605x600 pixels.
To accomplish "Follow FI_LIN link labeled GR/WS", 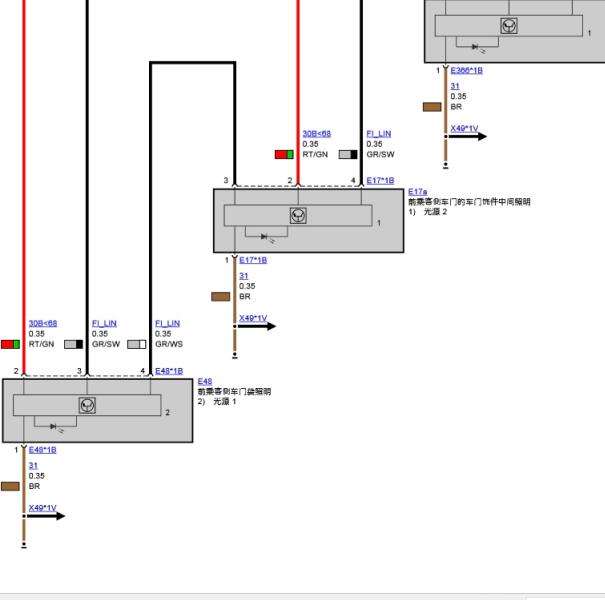I will (167, 323).
